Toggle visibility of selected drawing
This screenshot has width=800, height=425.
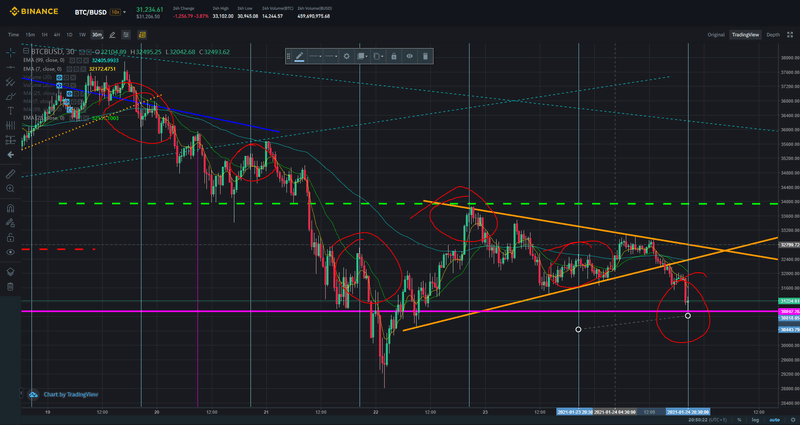(410, 56)
